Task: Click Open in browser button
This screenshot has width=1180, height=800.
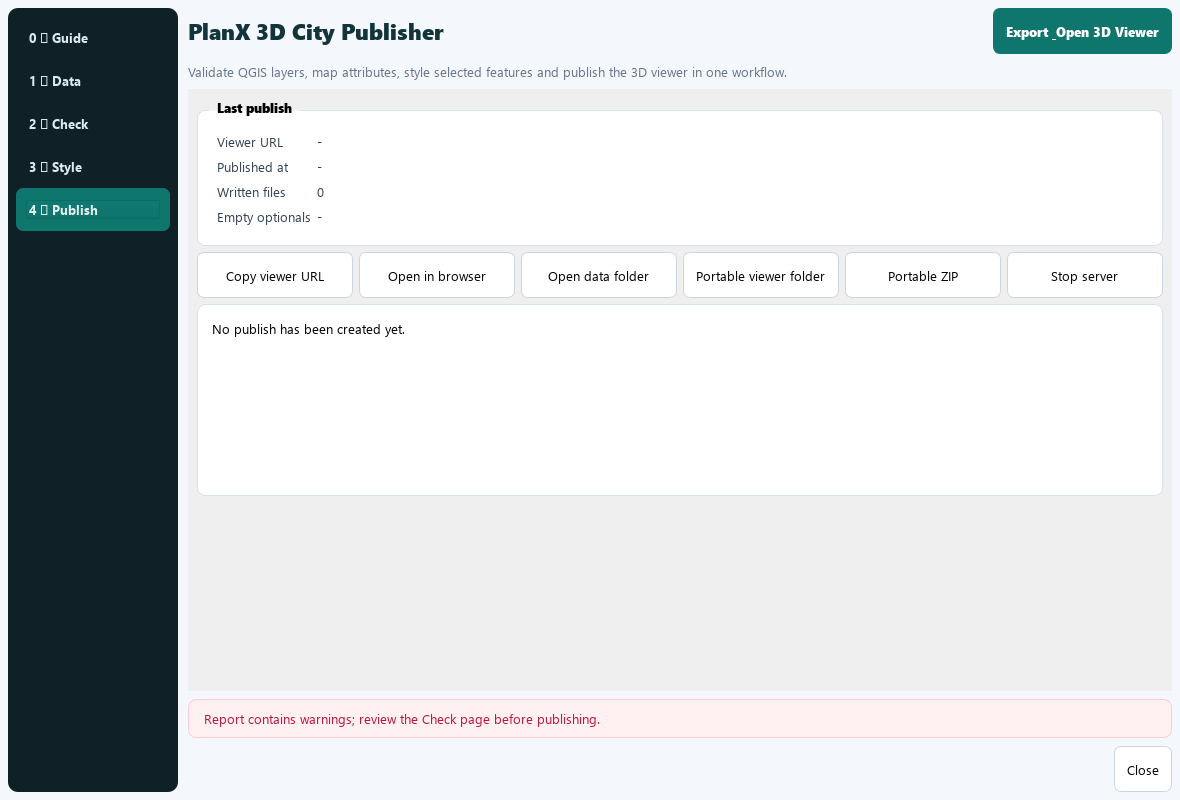Action: point(436,276)
